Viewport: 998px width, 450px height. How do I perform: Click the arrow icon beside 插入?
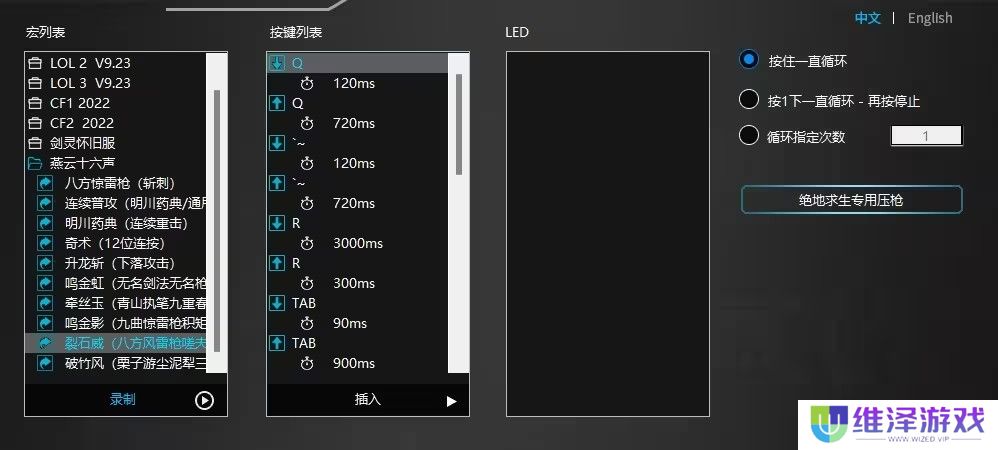coord(451,401)
